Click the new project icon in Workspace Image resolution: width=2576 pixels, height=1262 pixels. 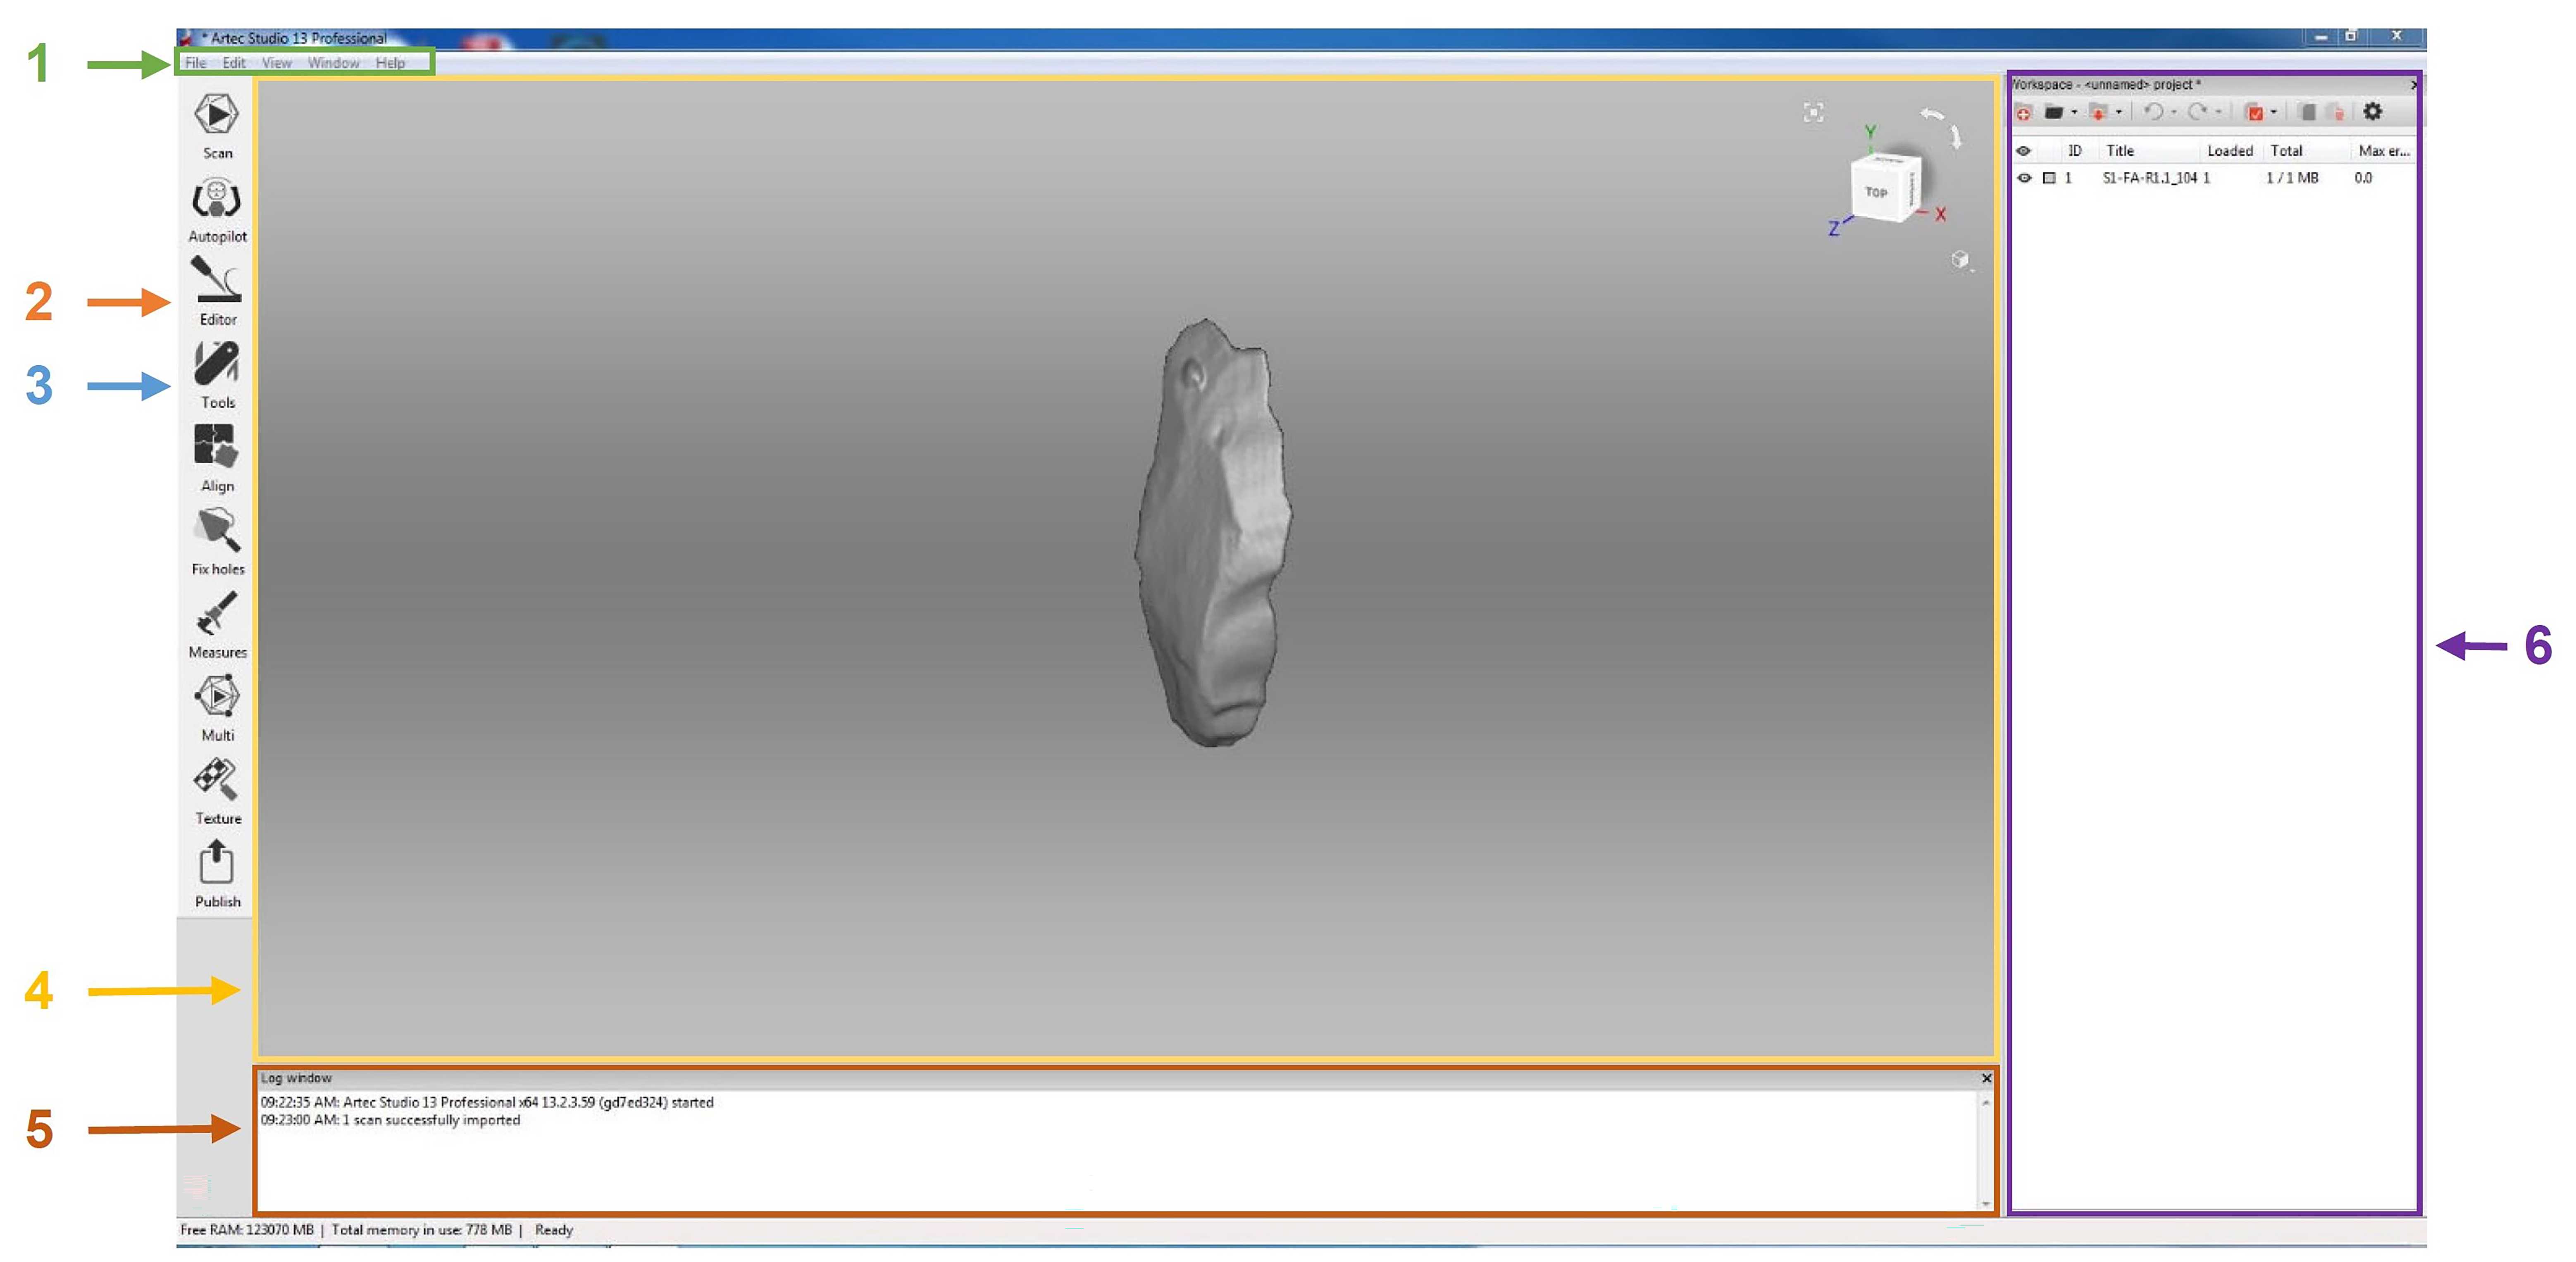pos(2023,112)
